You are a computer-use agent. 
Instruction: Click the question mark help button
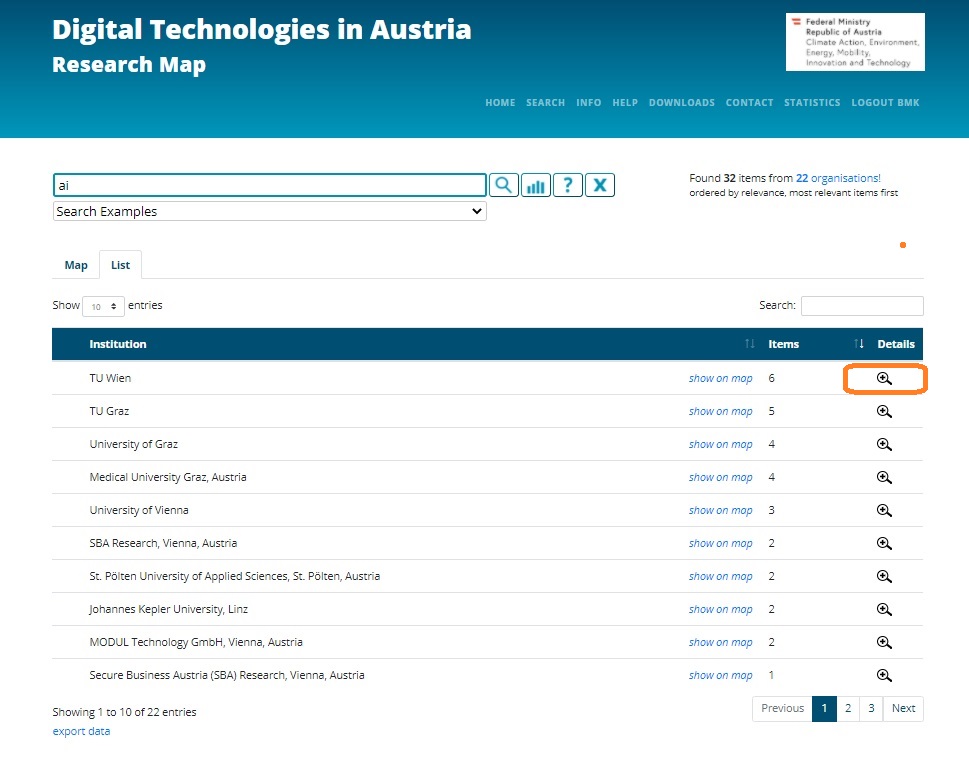[568, 185]
